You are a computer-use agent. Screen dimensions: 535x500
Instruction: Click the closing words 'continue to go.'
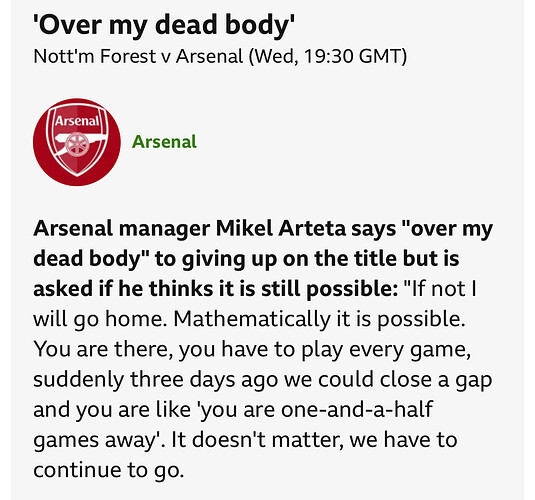pyautogui.click(x=109, y=470)
